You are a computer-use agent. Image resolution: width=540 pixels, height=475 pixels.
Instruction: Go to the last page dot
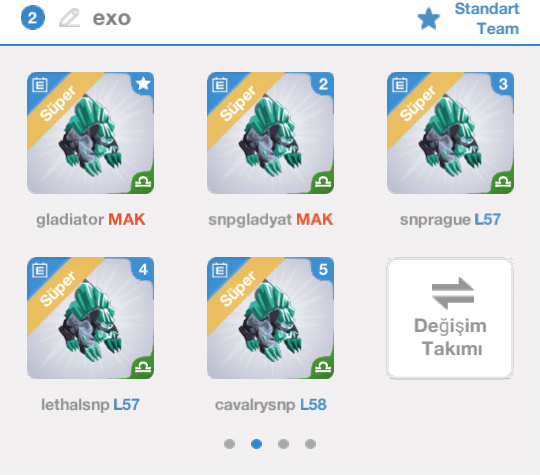(310, 444)
